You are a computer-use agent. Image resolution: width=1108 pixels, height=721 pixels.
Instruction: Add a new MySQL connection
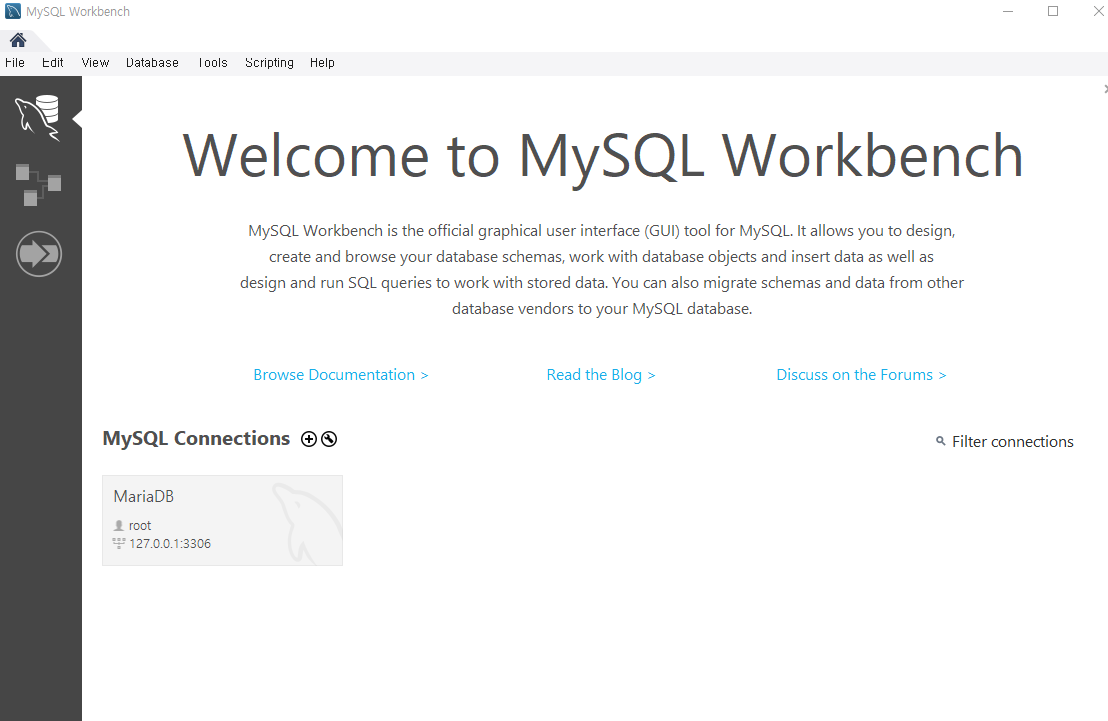(x=309, y=439)
